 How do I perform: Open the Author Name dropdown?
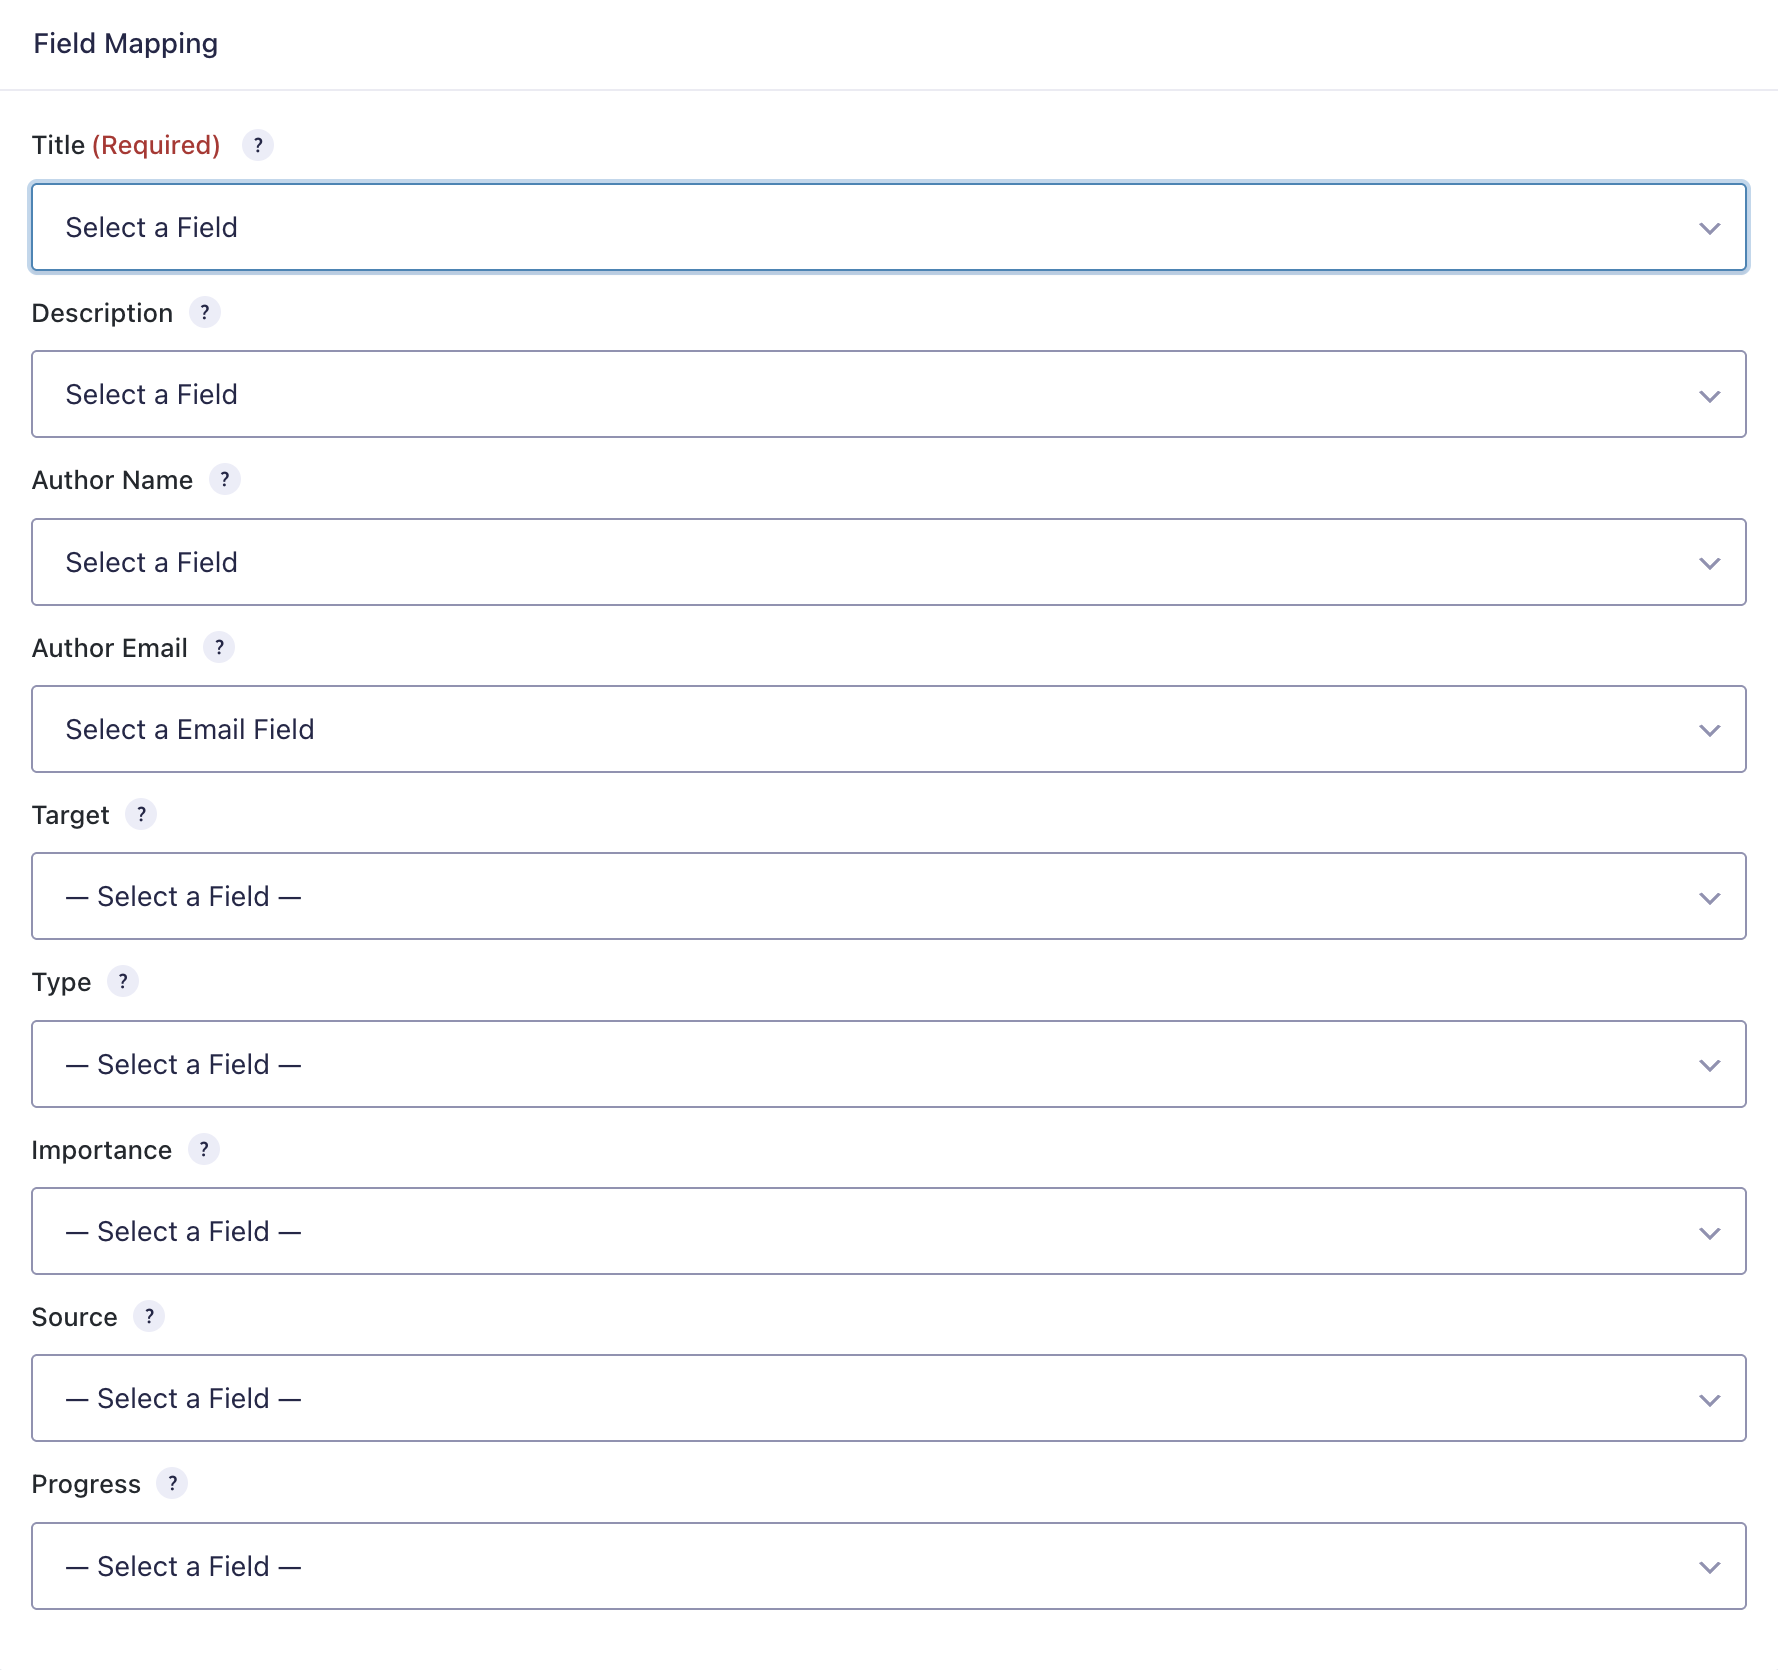pos(889,562)
